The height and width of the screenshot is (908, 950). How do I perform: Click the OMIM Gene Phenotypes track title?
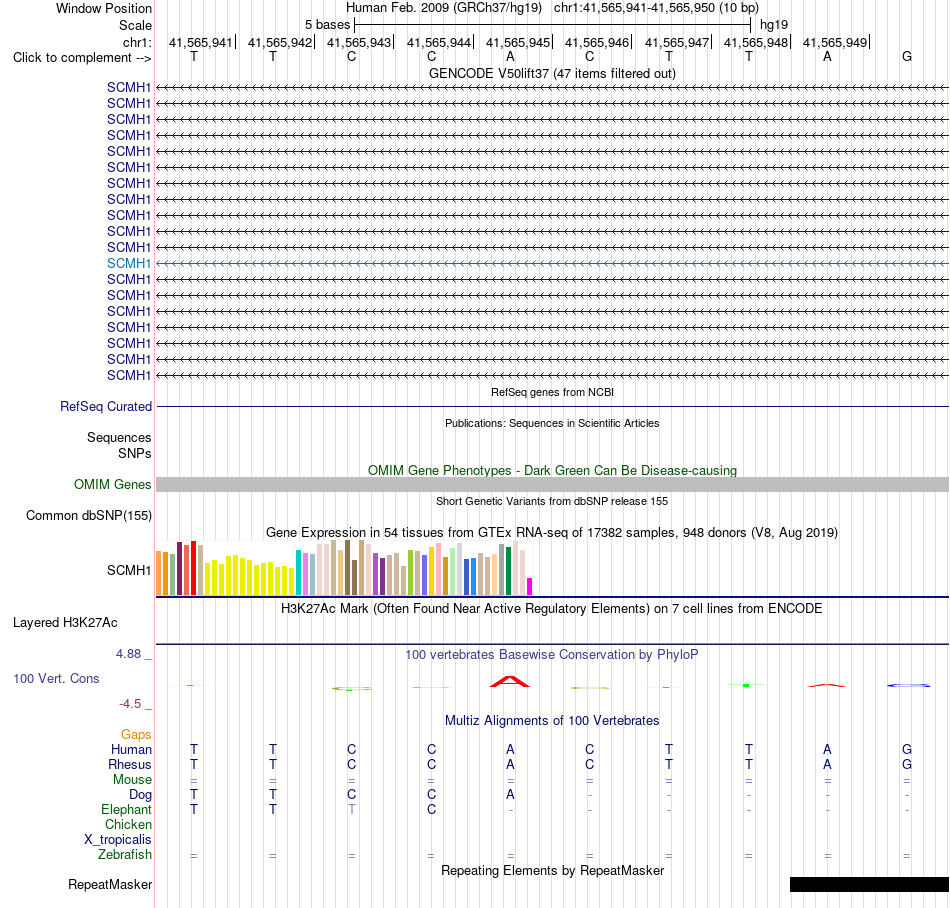552,470
